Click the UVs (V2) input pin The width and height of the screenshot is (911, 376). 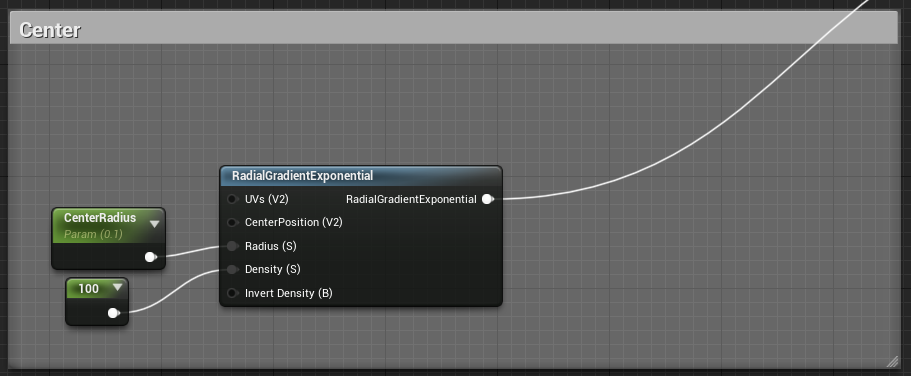[x=232, y=199]
